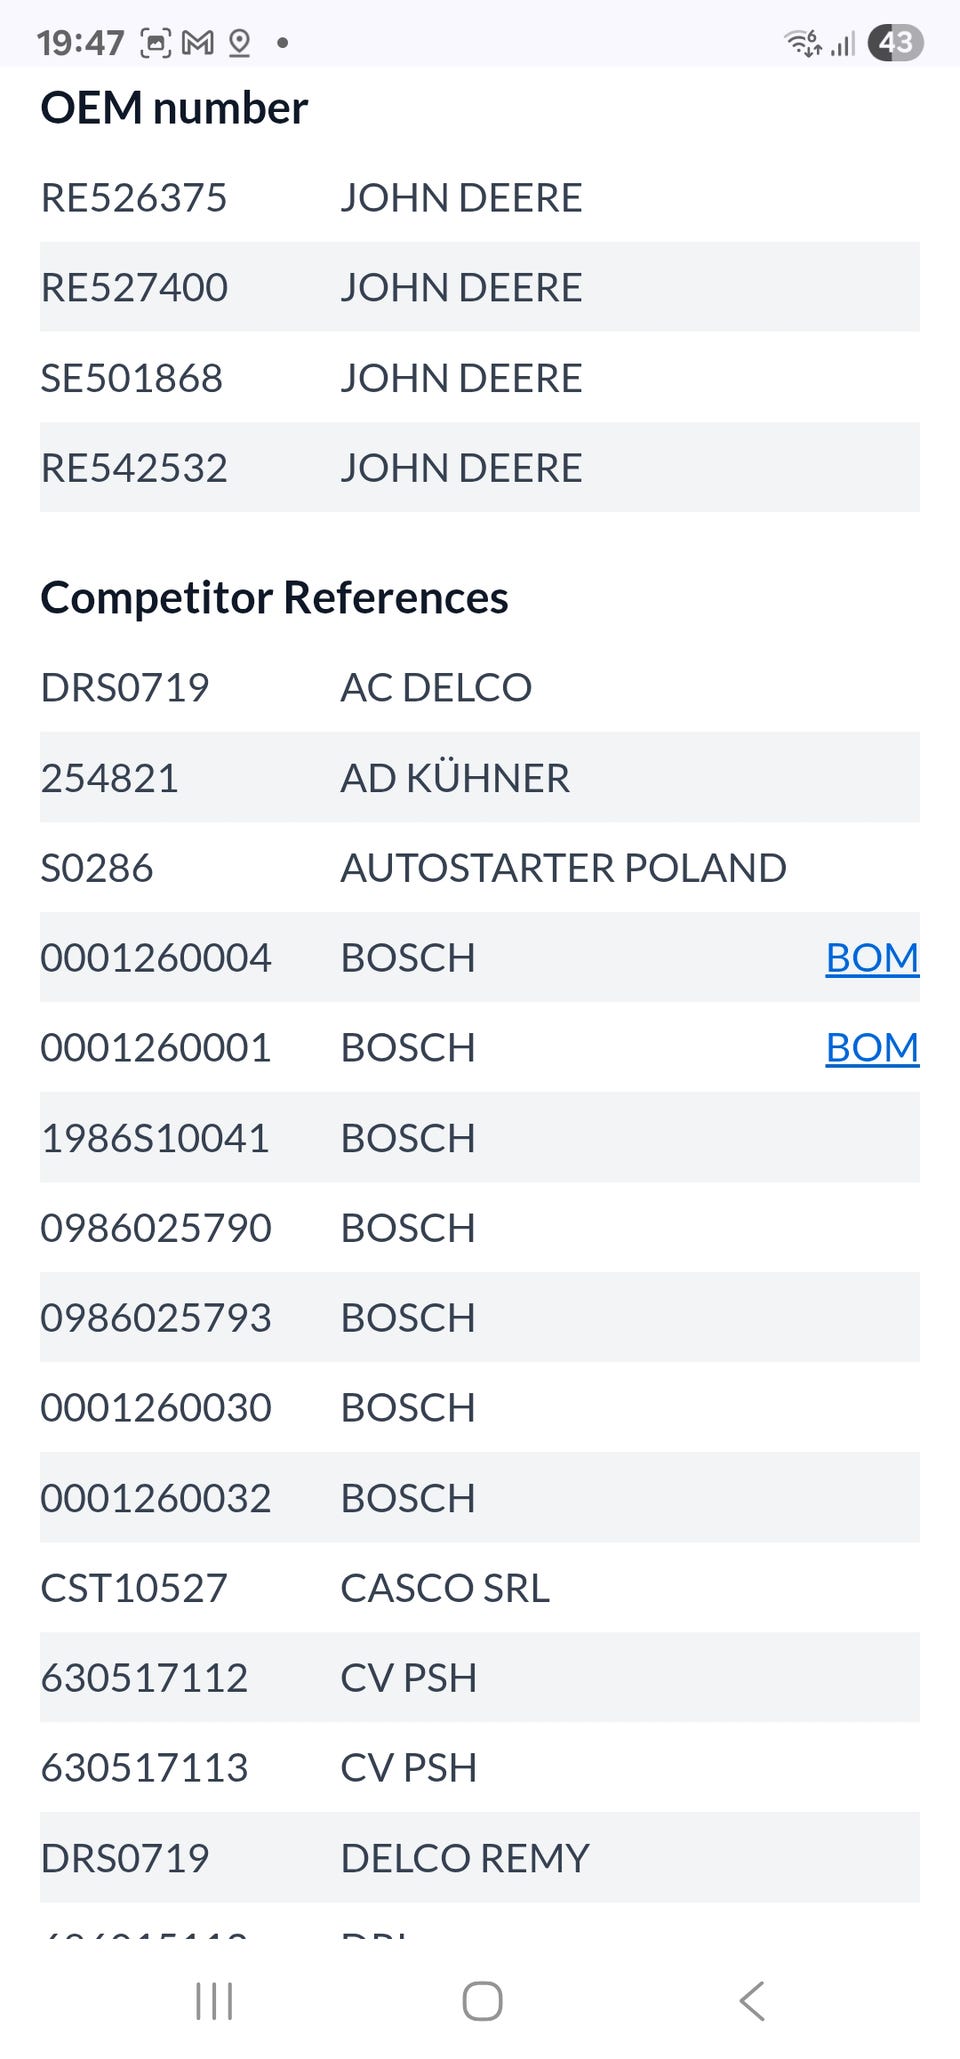Tap the battery level indicator showing 43

tap(895, 43)
